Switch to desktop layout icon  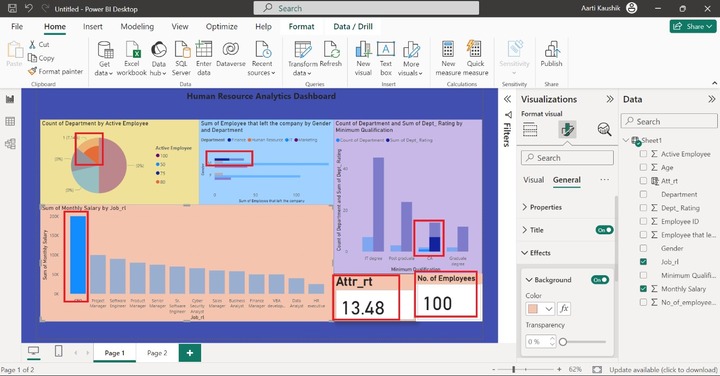pyautogui.click(x=34, y=352)
